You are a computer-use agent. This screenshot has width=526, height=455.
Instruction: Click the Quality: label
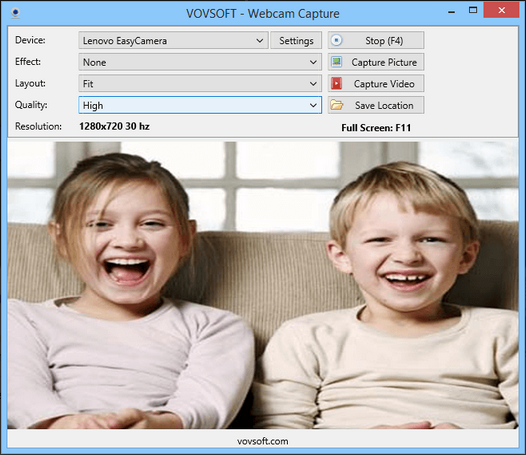31,105
